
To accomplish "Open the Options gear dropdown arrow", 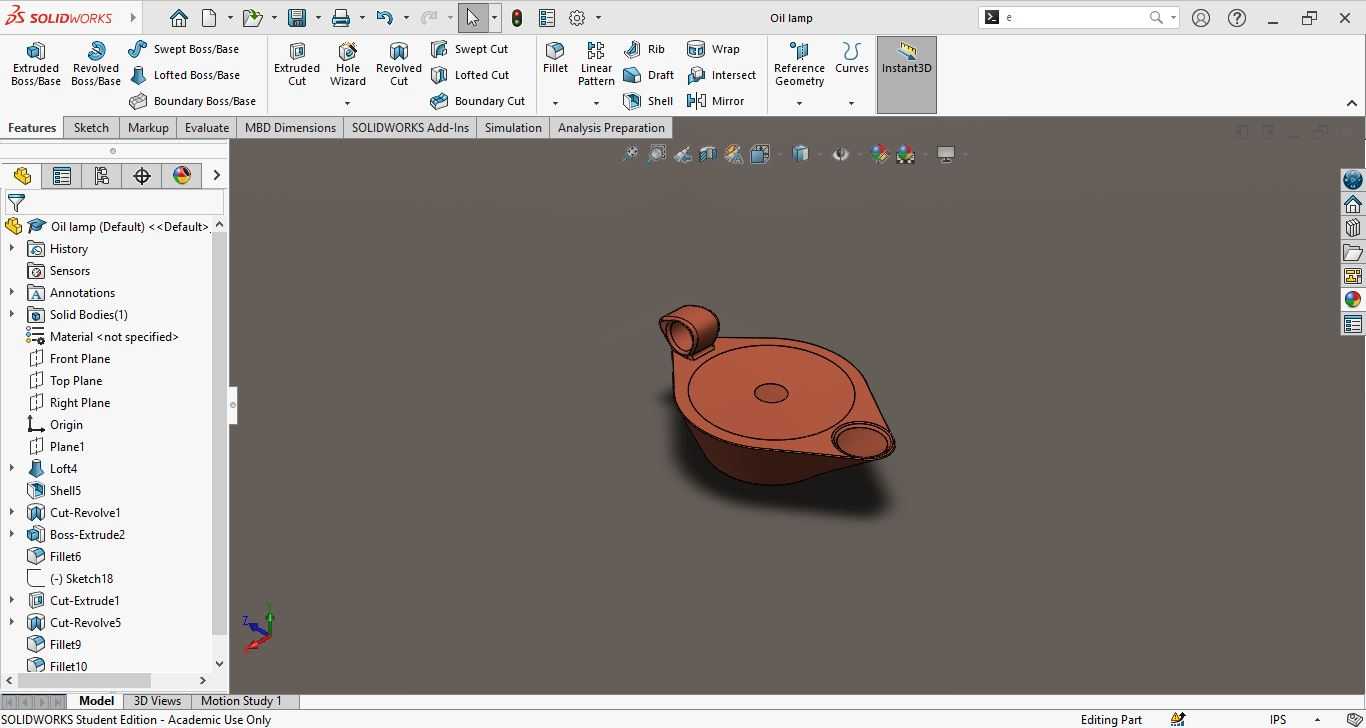I will (x=599, y=18).
